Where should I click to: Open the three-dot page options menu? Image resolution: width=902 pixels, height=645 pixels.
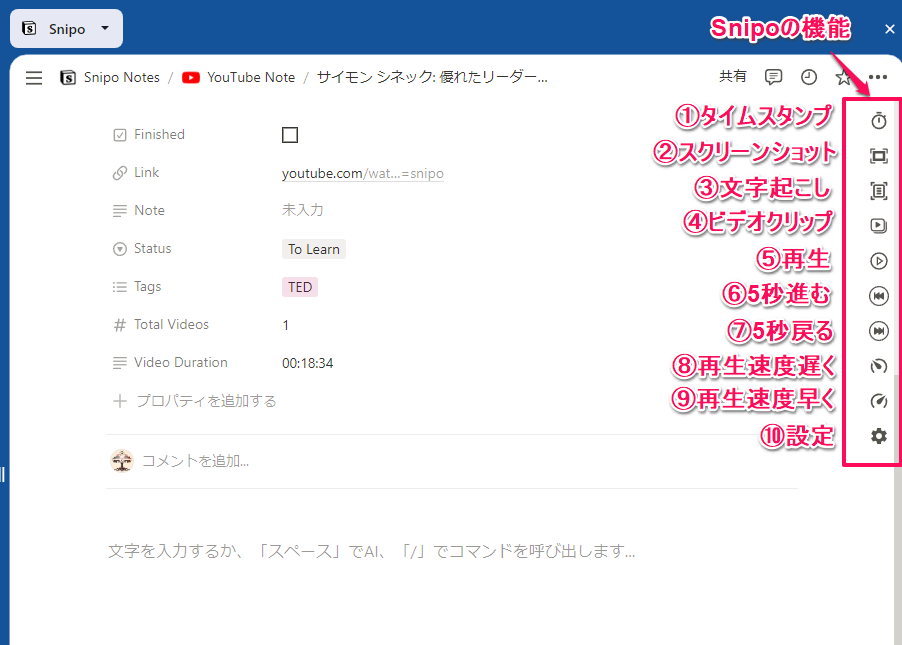[878, 77]
